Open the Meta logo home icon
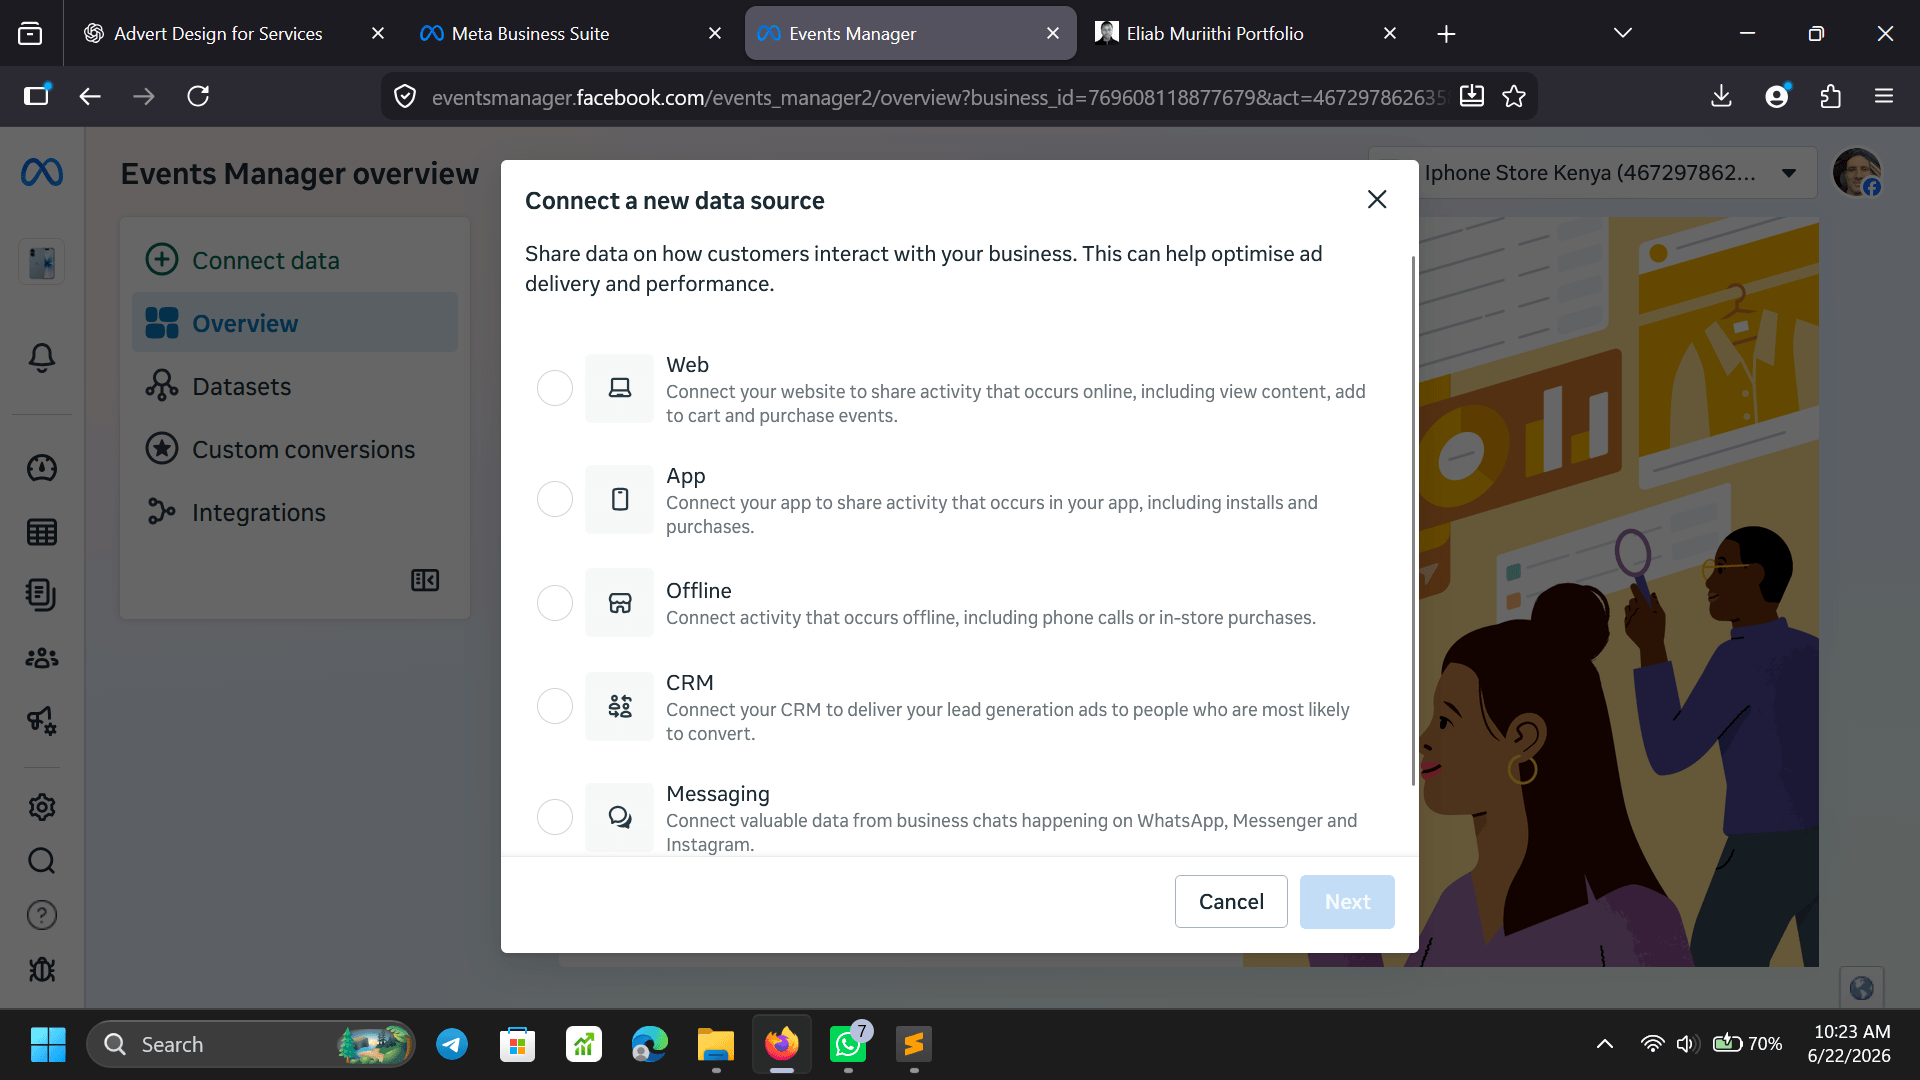 tap(42, 173)
